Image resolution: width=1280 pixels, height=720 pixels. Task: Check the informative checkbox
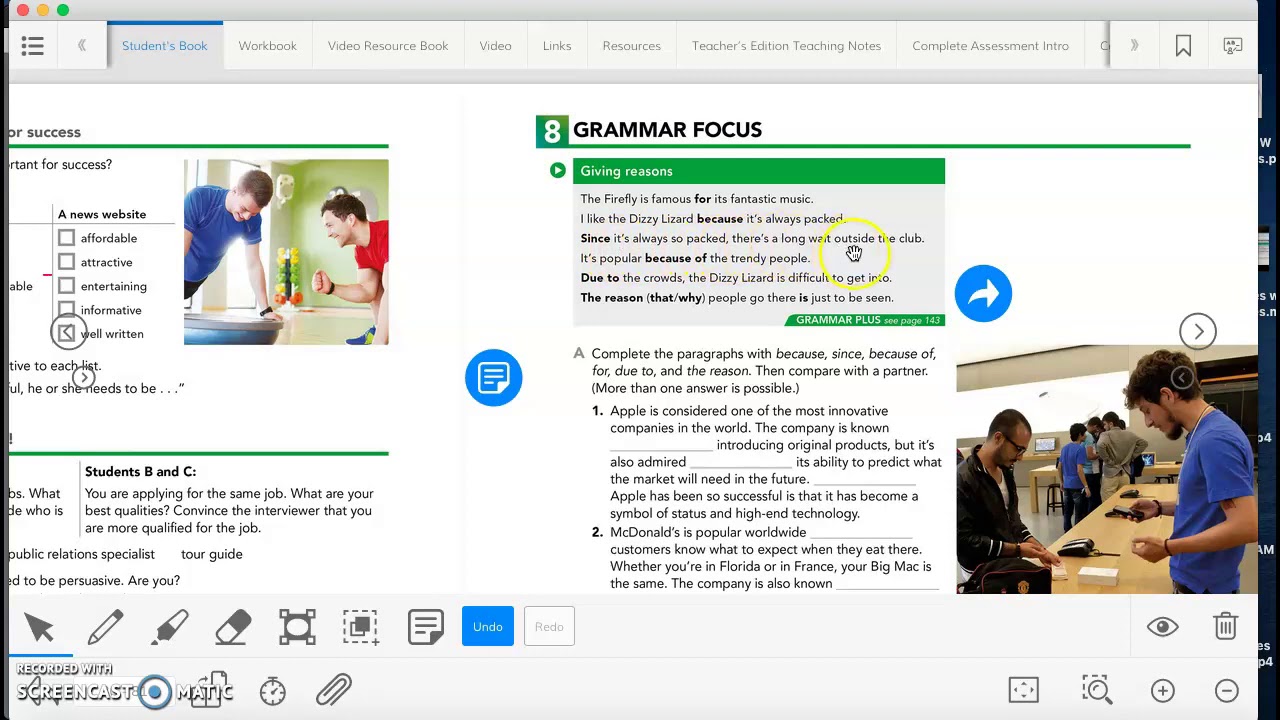pyautogui.click(x=66, y=310)
